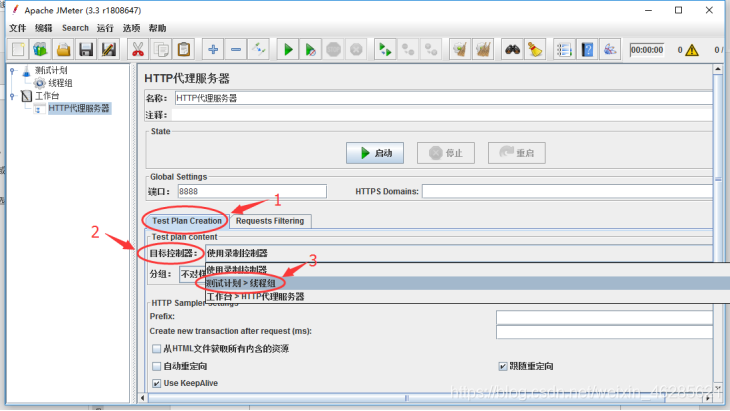Image resolution: width=730 pixels, height=411 pixels.
Task: Pick 使用录制控制器 in dropdown list
Action: [x=467, y=270]
